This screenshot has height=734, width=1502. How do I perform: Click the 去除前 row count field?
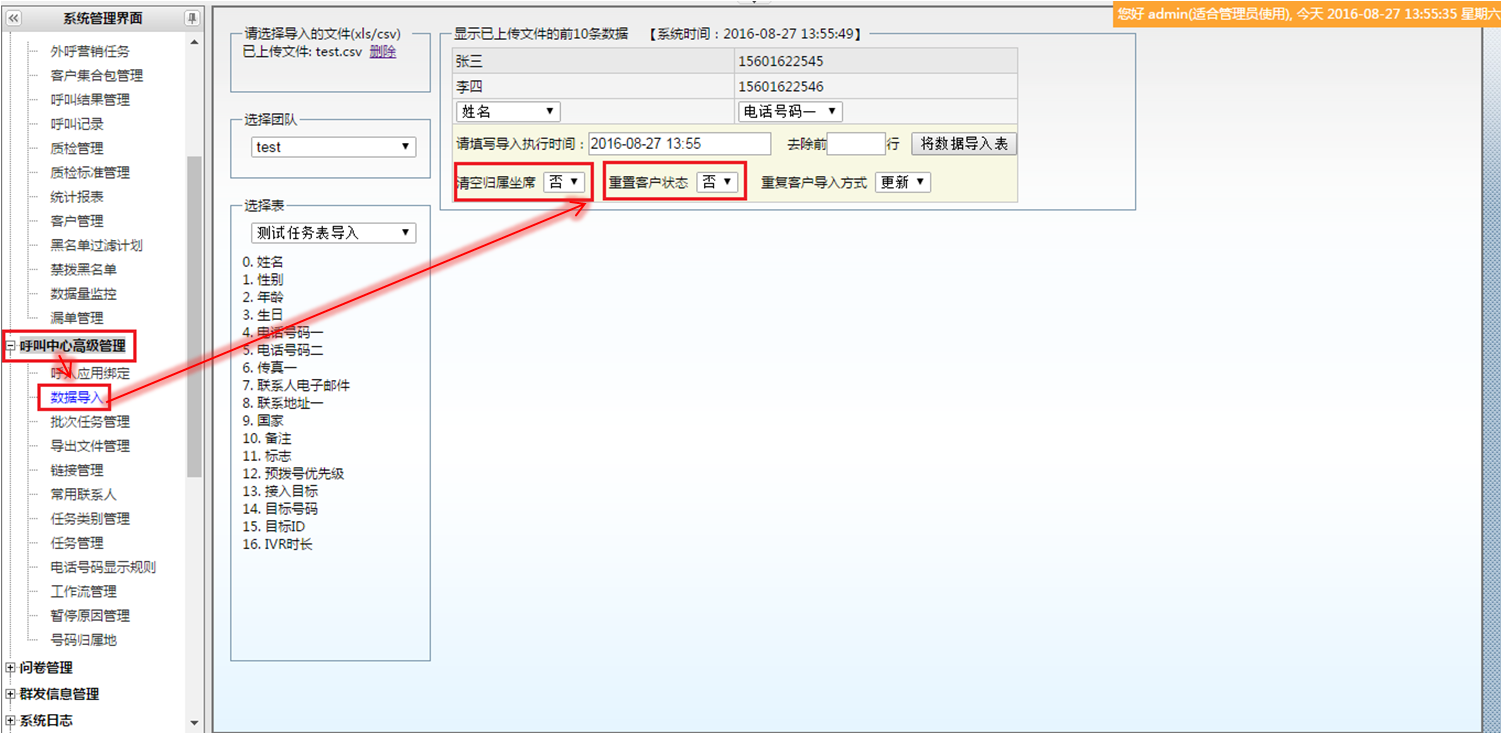856,144
